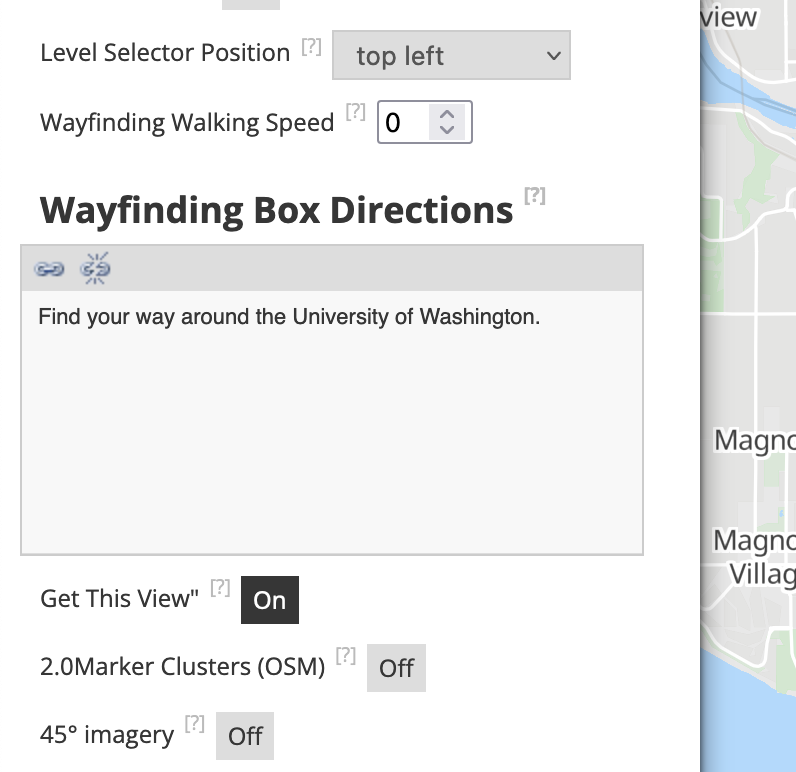Click the remove link (unlink) icon
Image resolution: width=796 pixels, height=772 pixels.
tap(95, 268)
